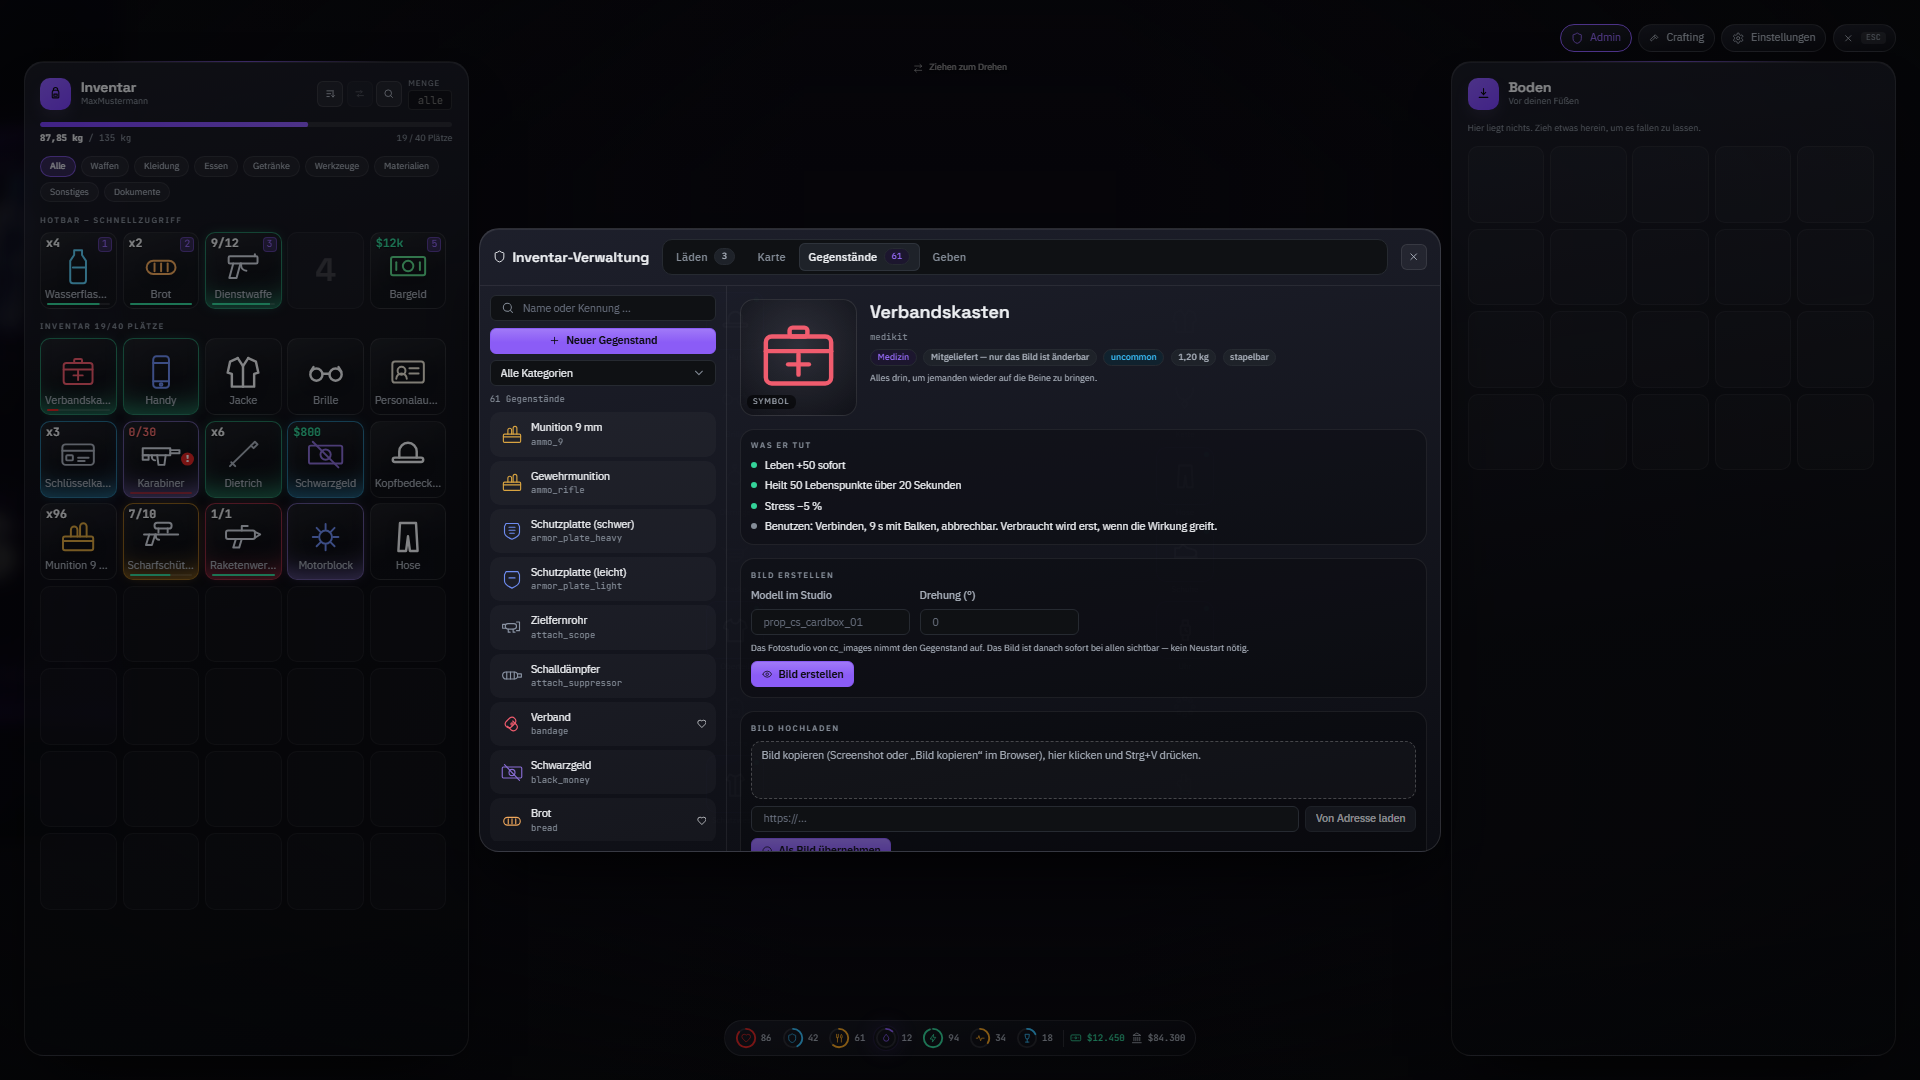Image resolution: width=1920 pixels, height=1080 pixels.
Task: Select the Karabiner weapon slot
Action: coord(161,459)
